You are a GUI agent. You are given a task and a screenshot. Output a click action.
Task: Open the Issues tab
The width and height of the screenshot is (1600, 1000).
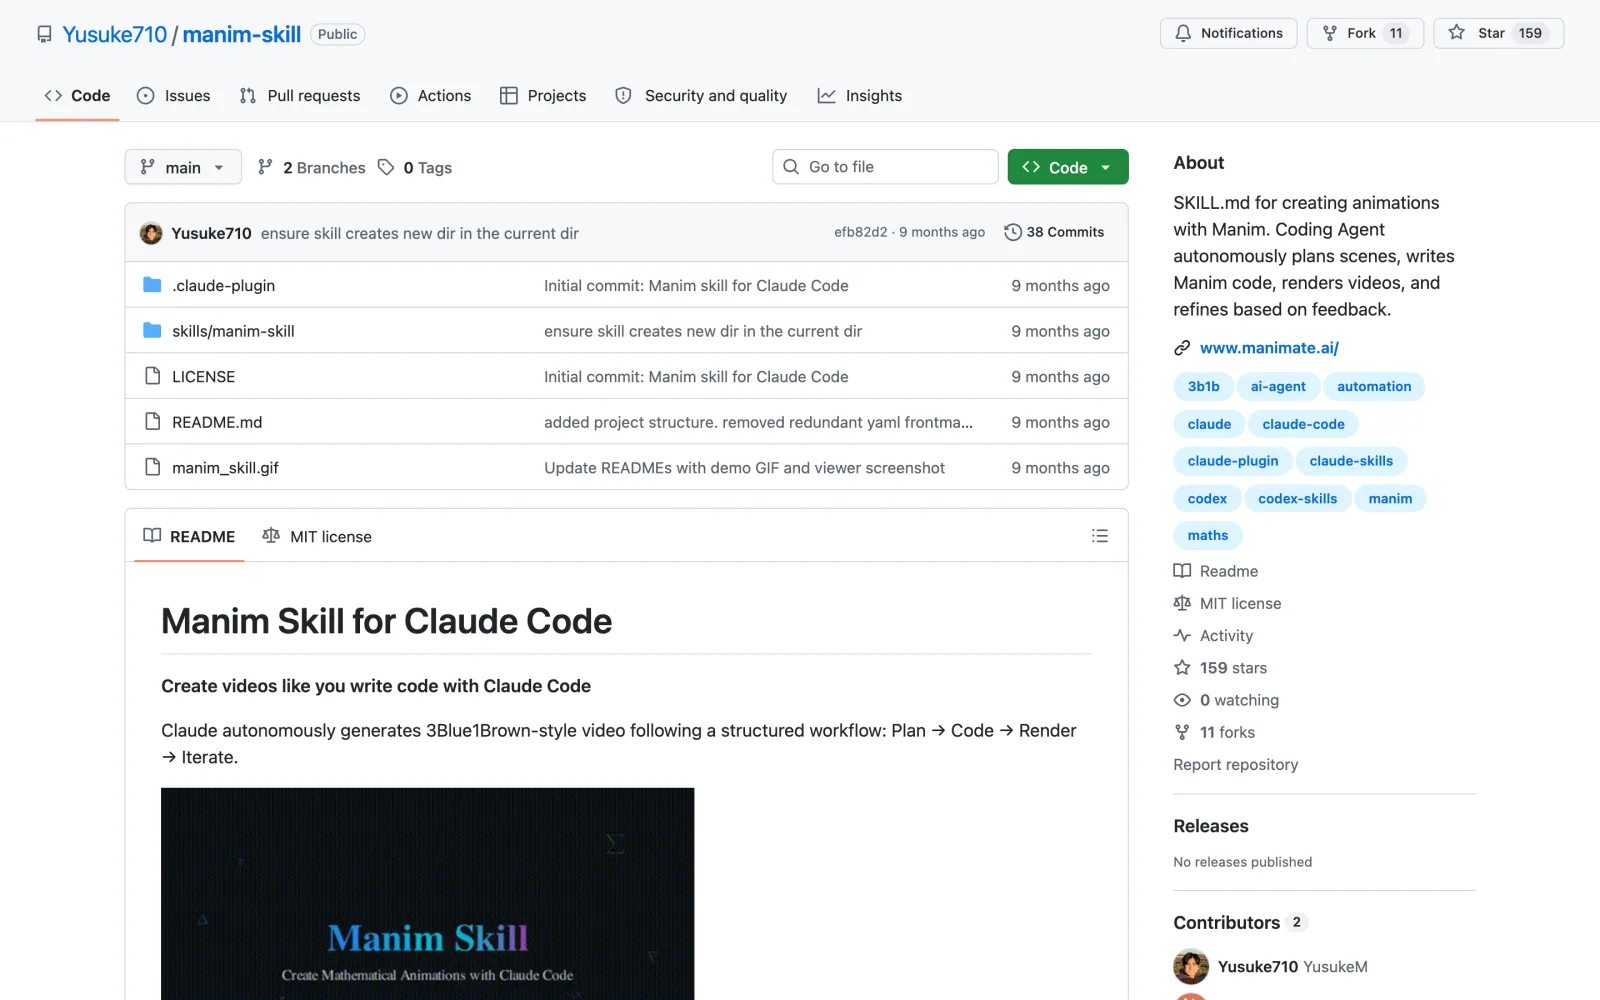(174, 96)
